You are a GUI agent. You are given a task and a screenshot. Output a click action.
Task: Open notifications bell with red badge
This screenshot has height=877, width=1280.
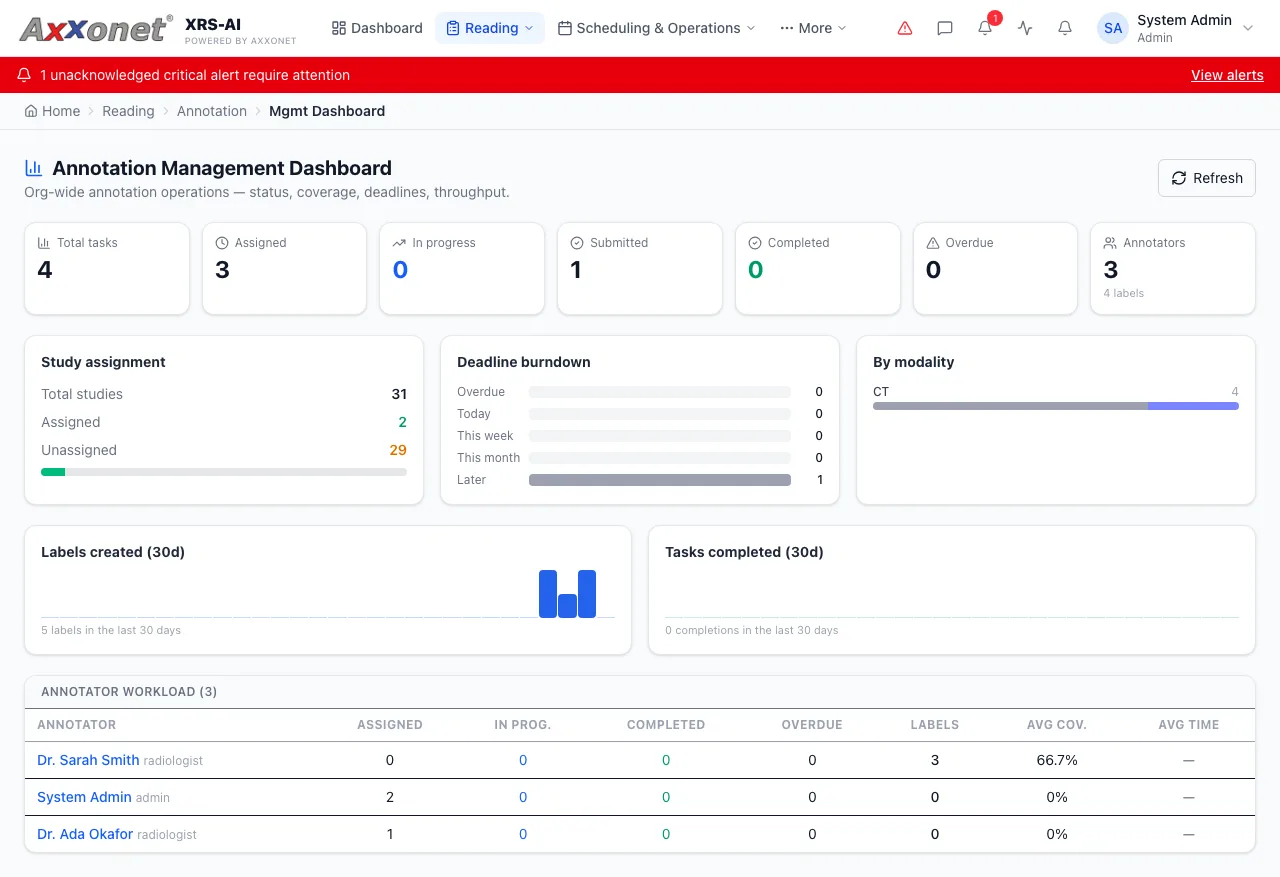(986, 27)
